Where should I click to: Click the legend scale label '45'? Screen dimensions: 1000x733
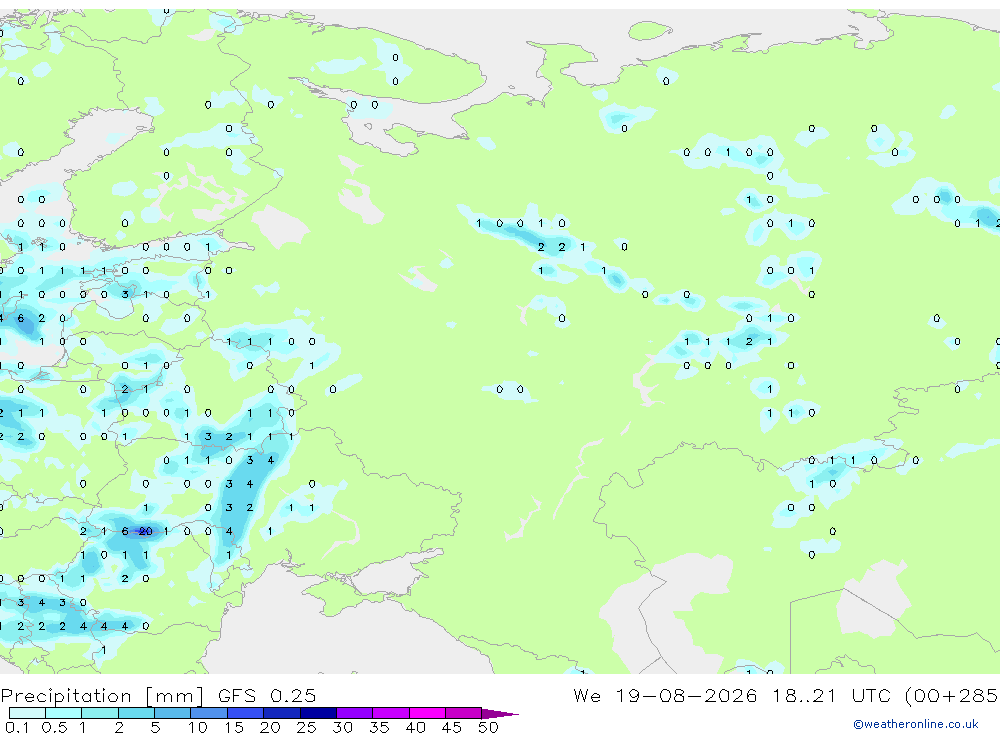click(452, 727)
